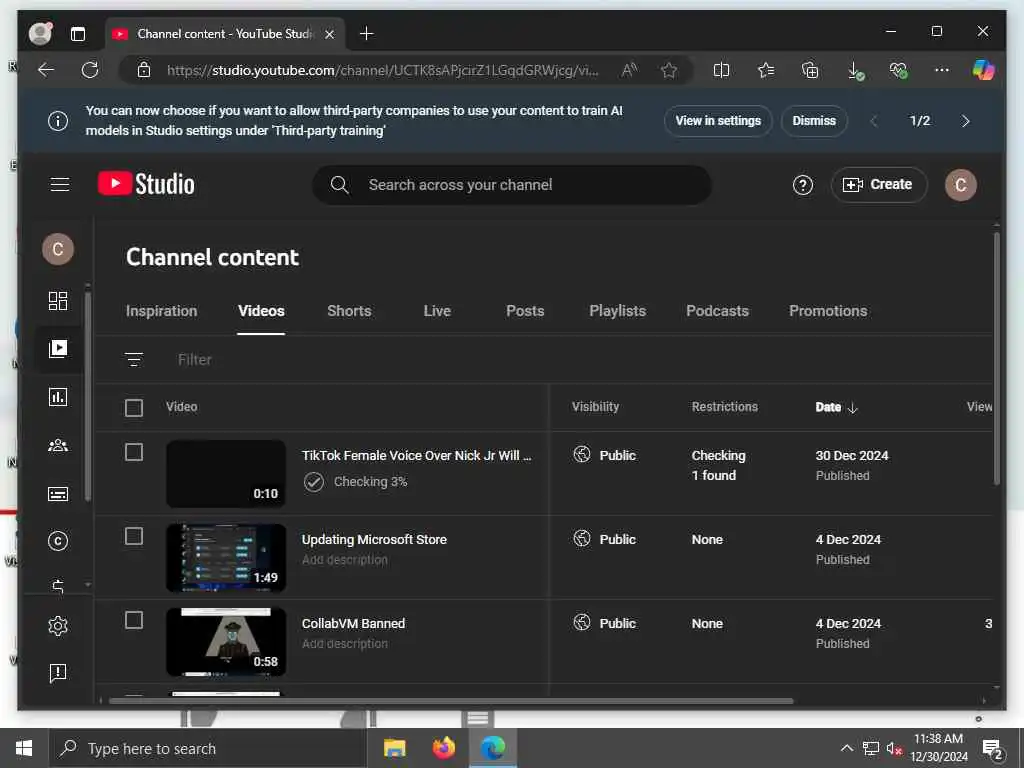The image size is (1024, 768).
Task: Click the YouTube Studio logo
Action: tap(146, 184)
